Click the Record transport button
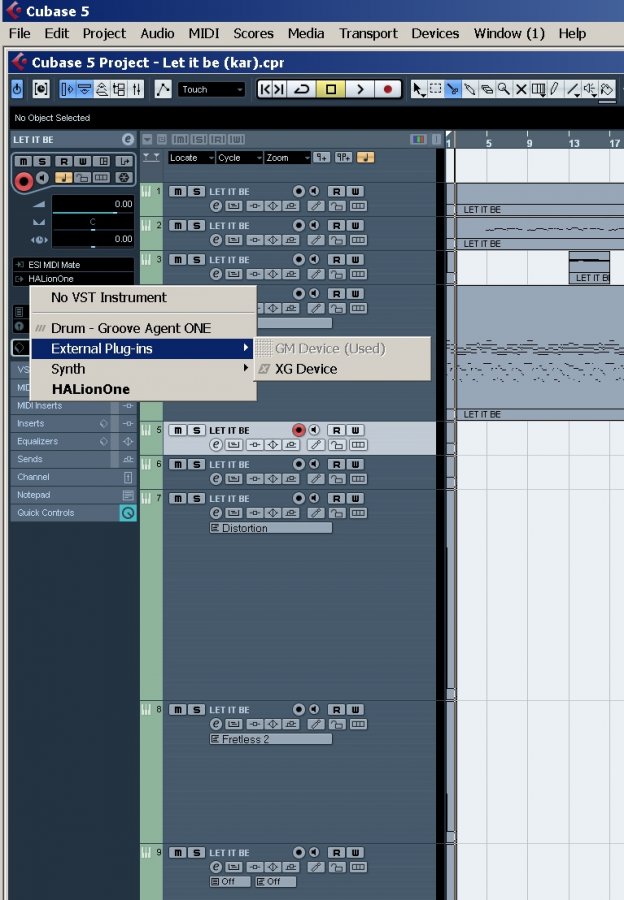 coord(388,89)
